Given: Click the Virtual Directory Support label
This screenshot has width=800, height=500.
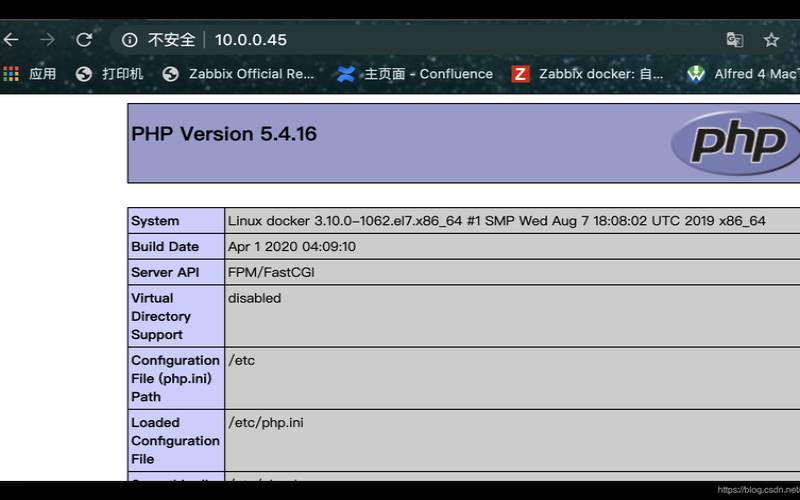Looking at the screenshot, I should click(x=161, y=316).
